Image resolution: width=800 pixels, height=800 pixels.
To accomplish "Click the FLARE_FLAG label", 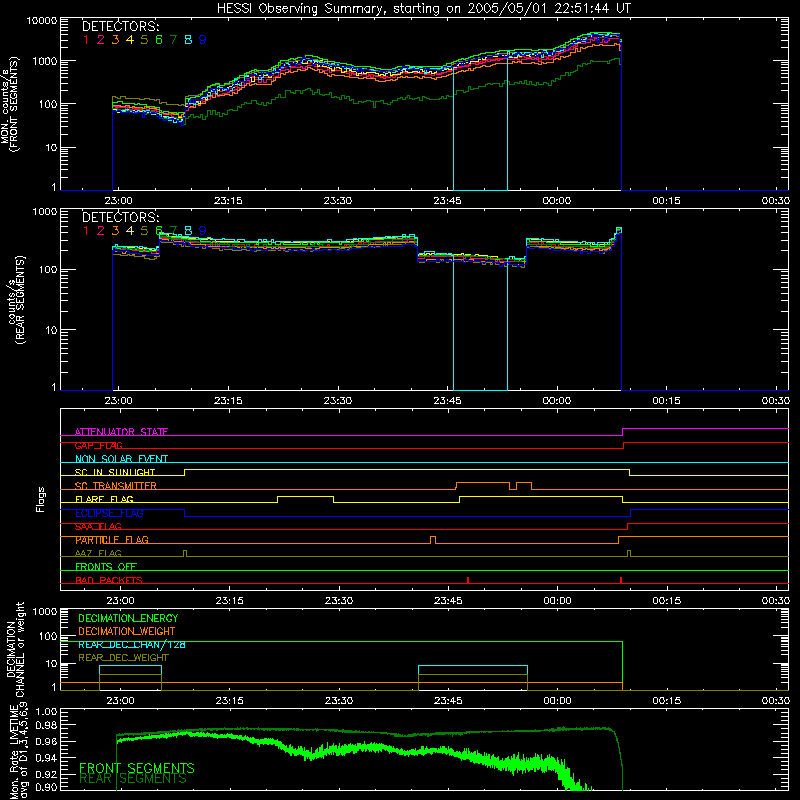I will pos(104,499).
